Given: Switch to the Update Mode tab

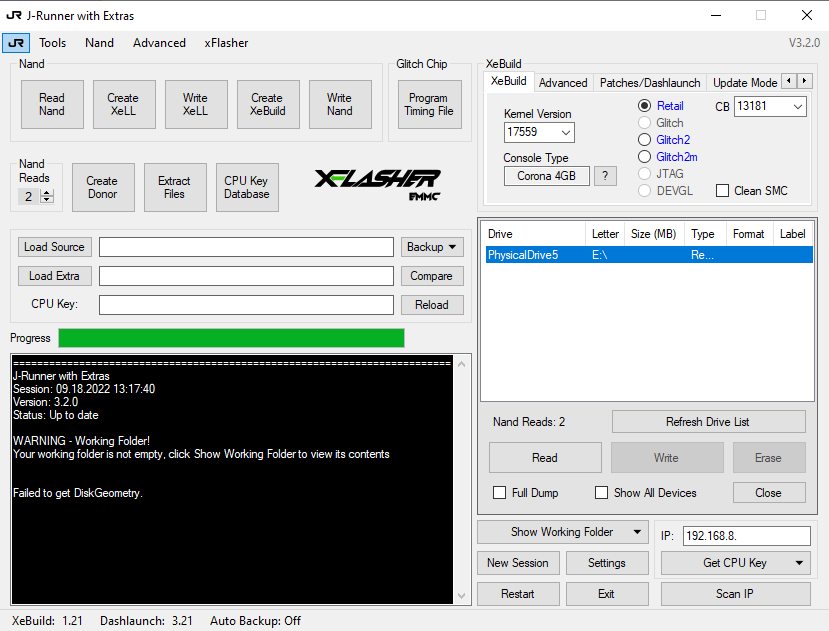Looking at the screenshot, I should click(x=745, y=83).
